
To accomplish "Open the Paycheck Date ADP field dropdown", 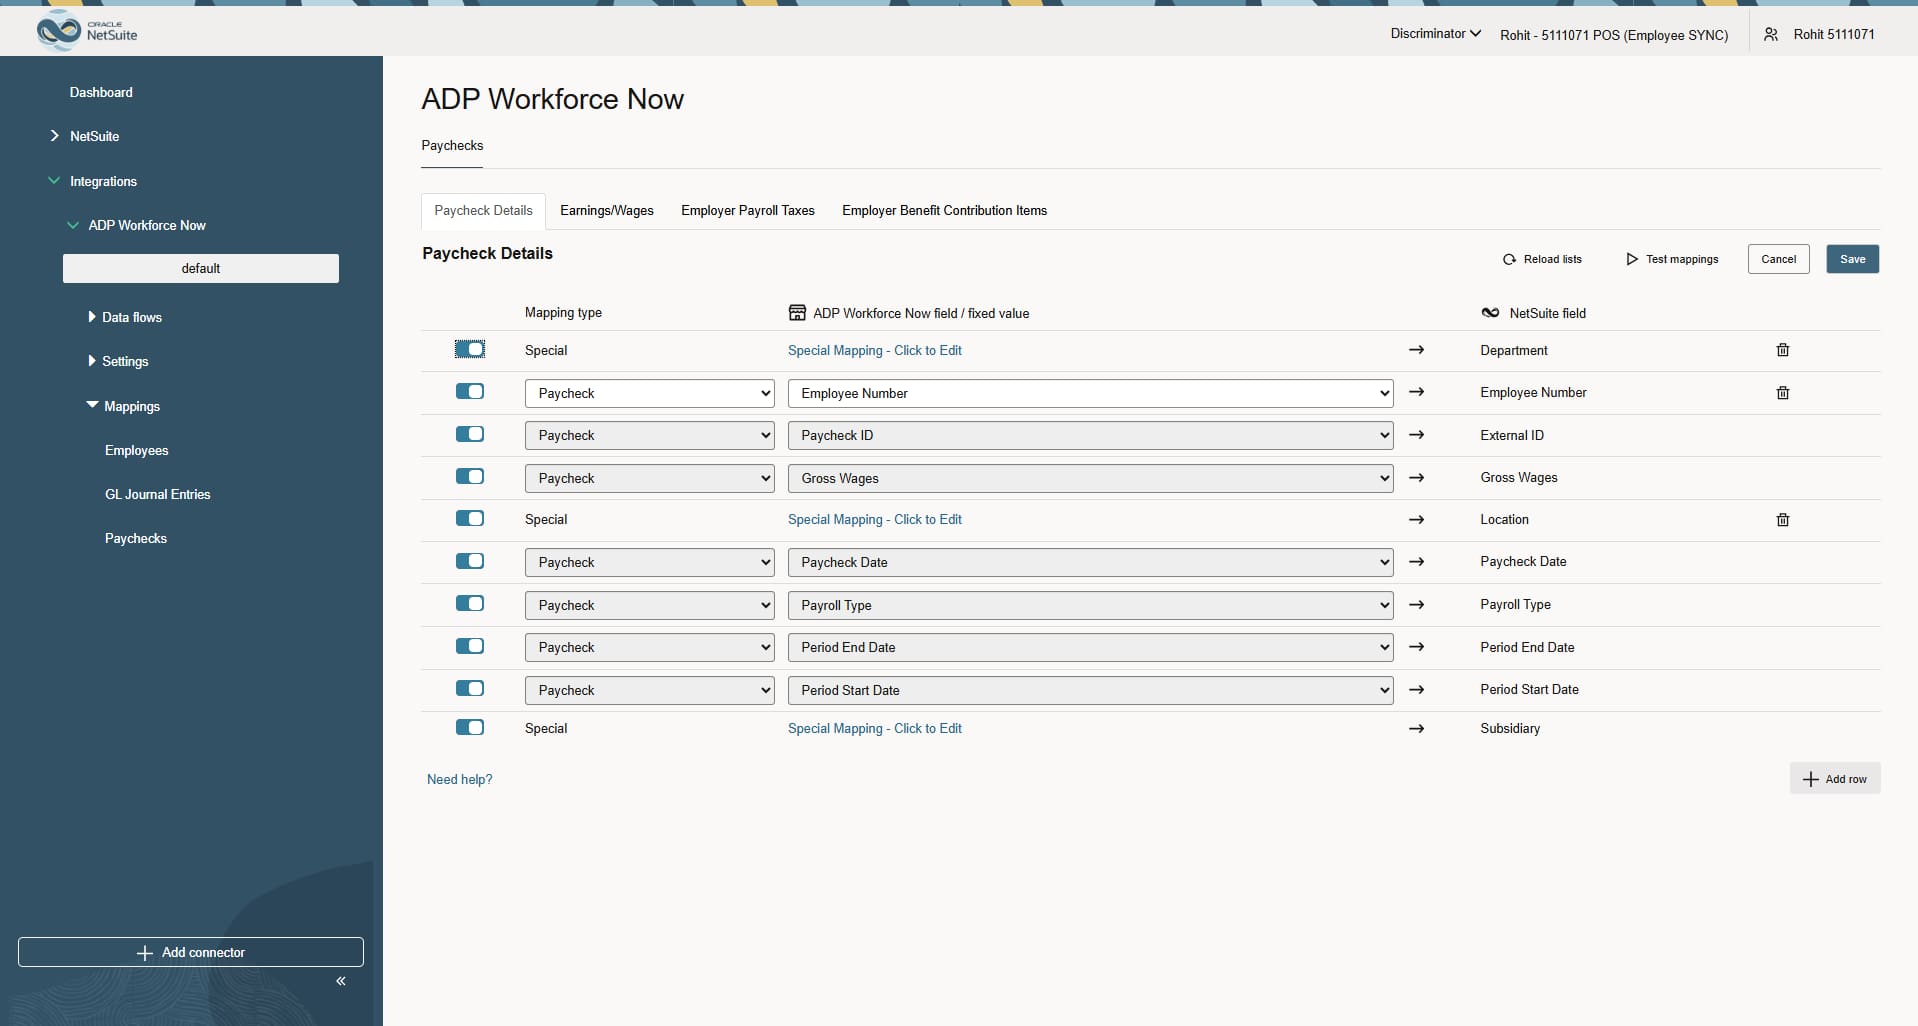I will (x=1091, y=562).
